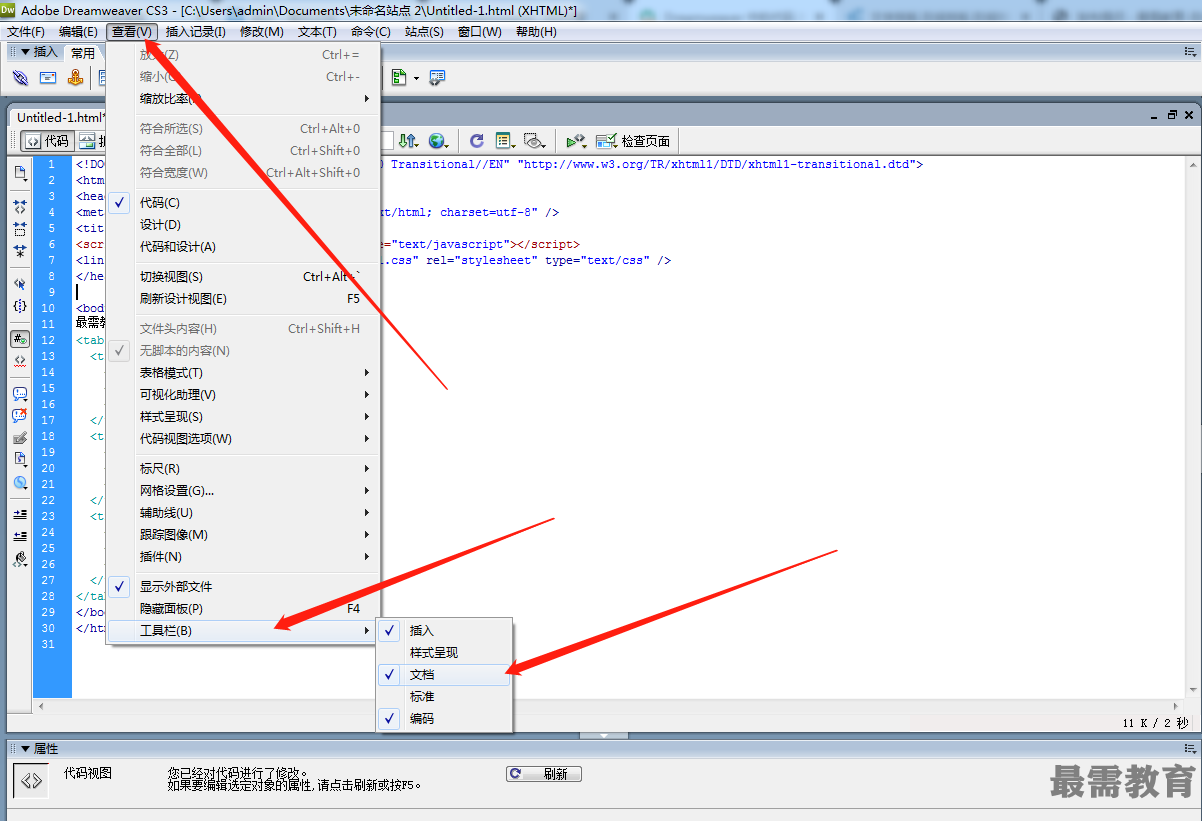Screen dimensions: 1202x821
Task: Toggle the 文档 toolbar checkmark
Action: point(444,675)
